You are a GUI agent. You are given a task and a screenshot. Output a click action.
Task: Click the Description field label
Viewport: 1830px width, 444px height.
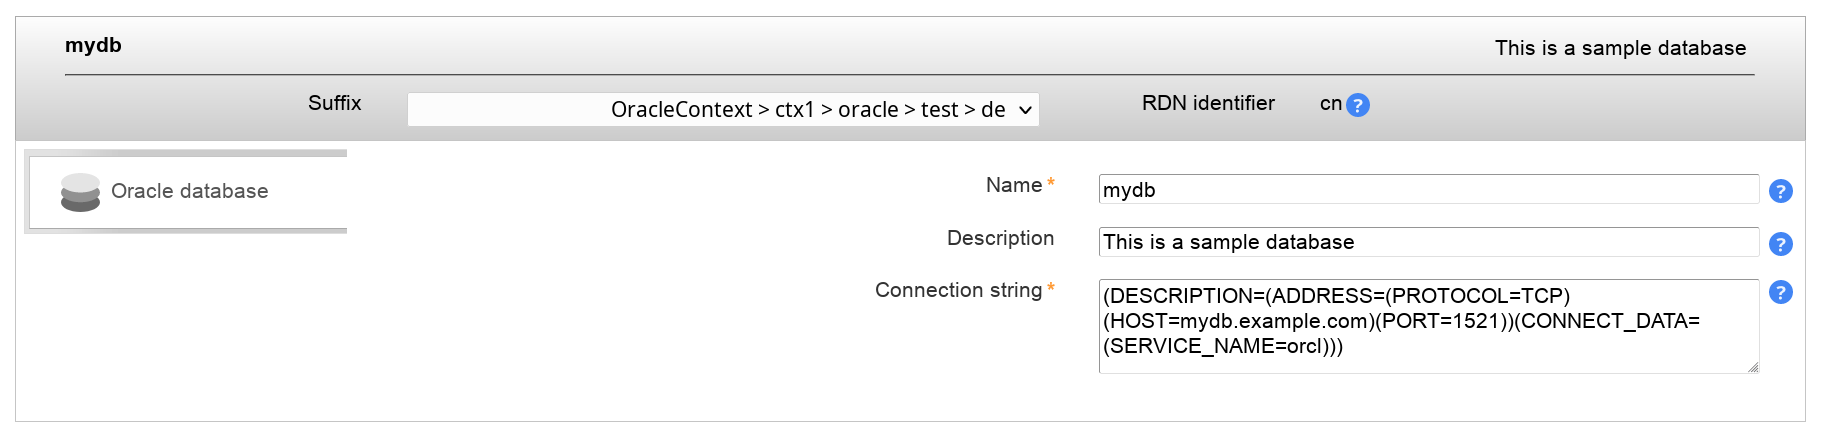(1000, 238)
